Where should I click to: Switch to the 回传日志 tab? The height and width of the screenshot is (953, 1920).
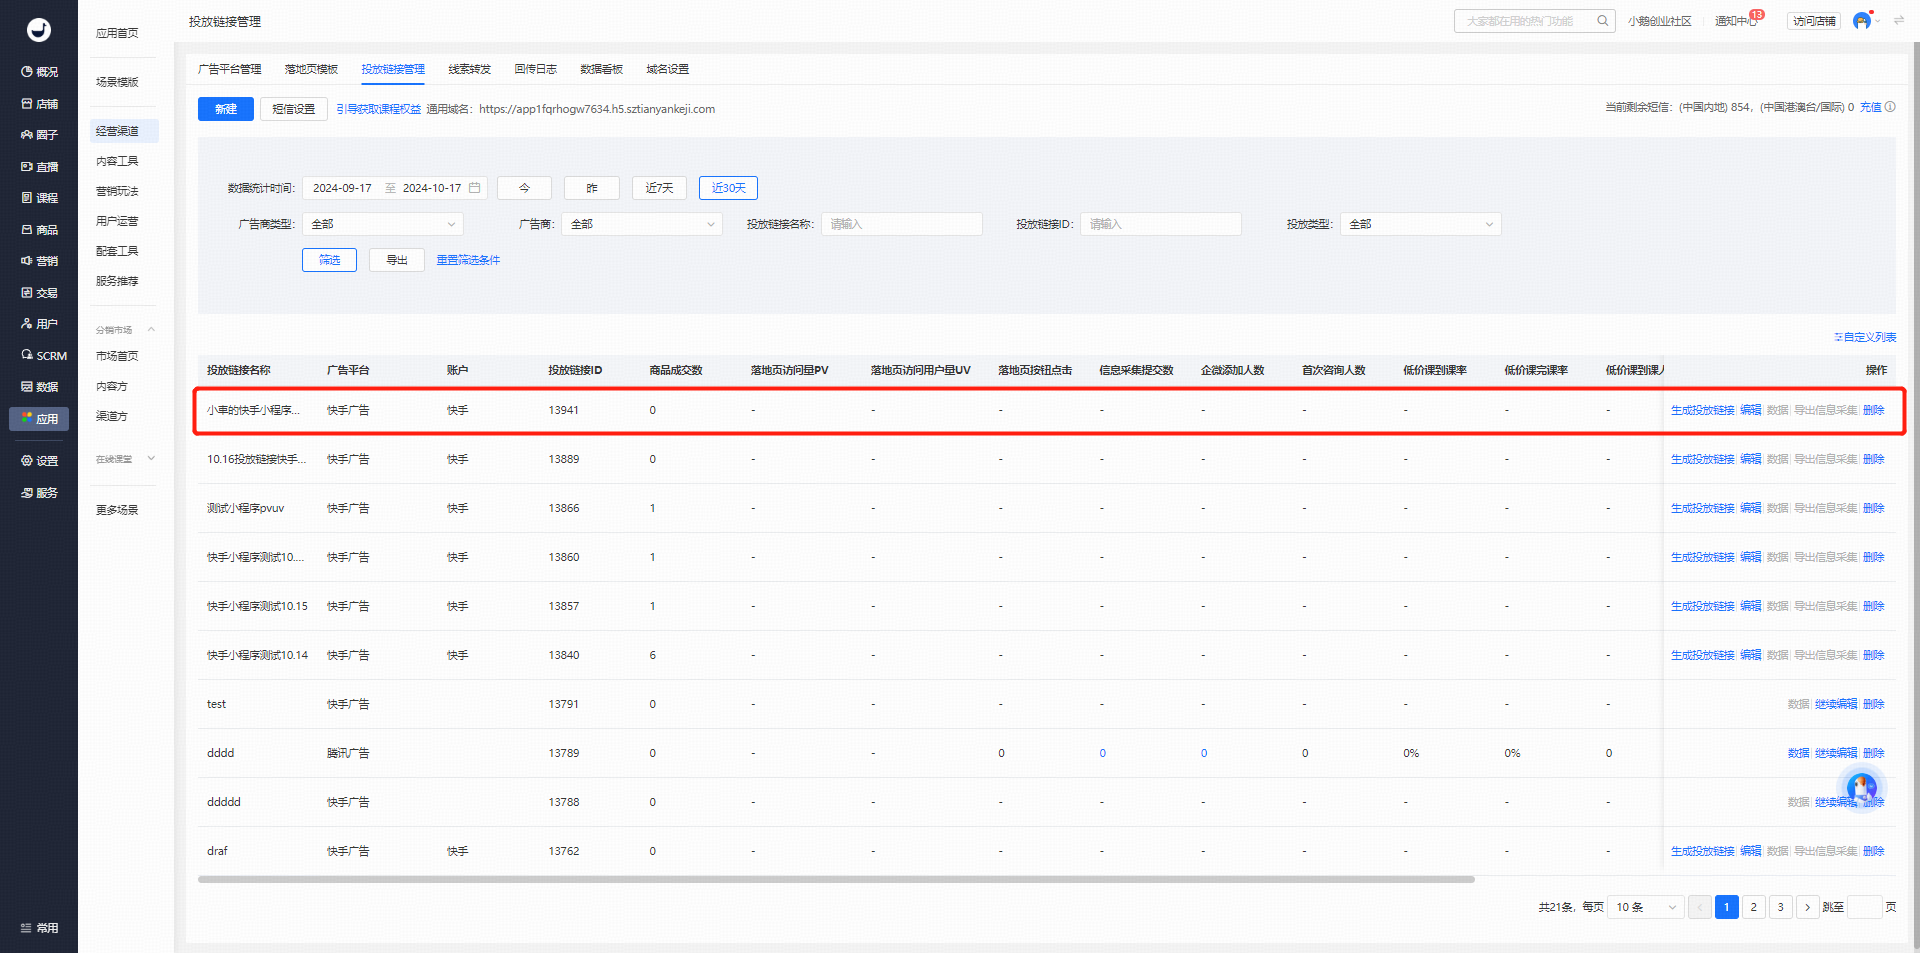click(x=536, y=69)
